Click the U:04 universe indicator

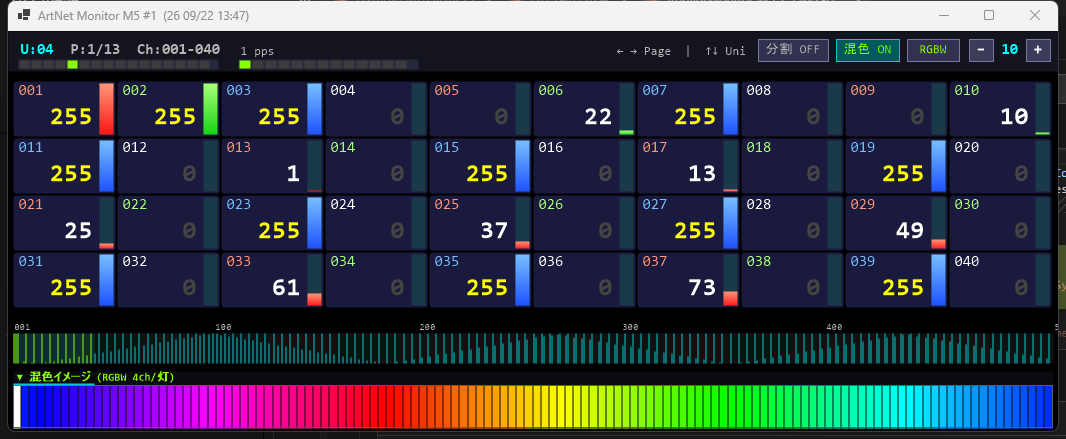[37, 50]
